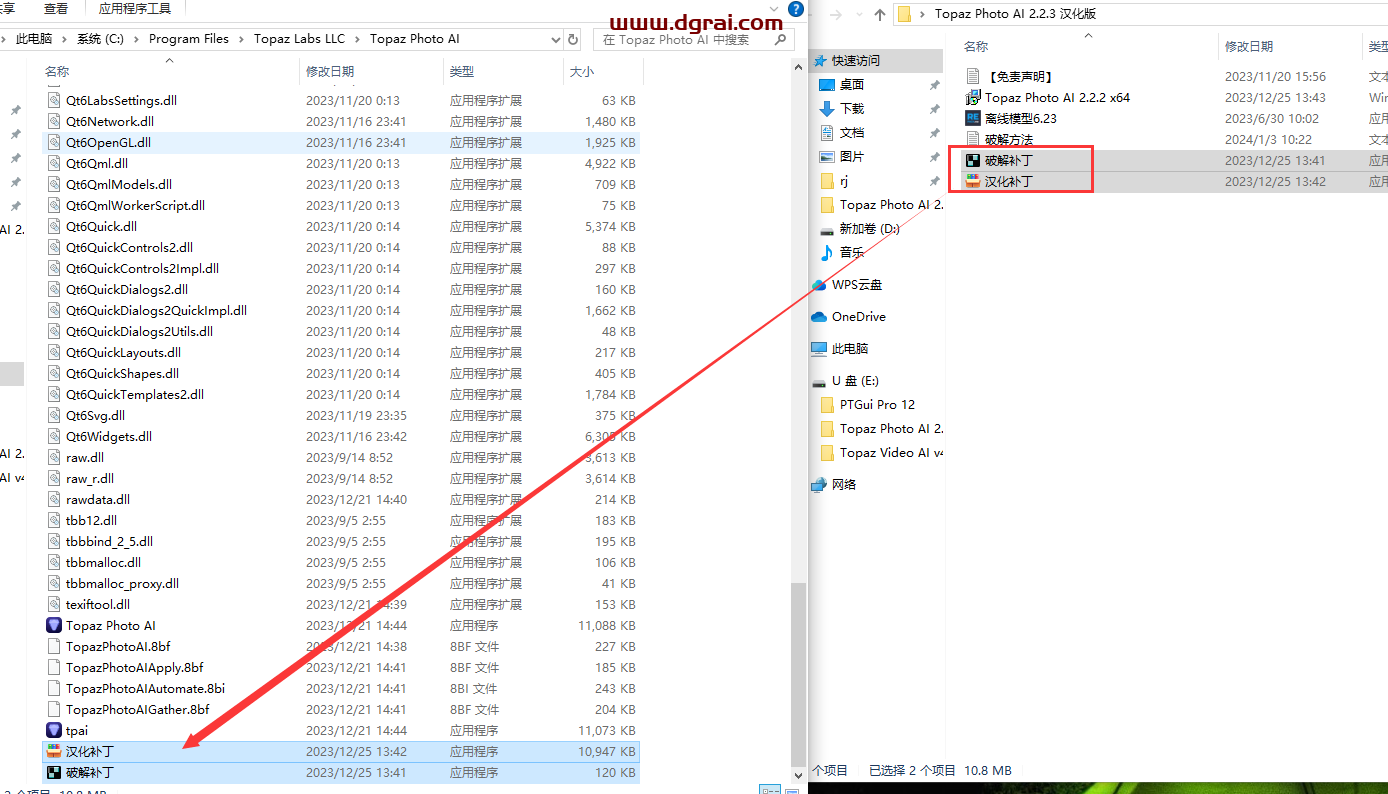Open PTGui Pro 12 folder in navigation tree

point(877,405)
